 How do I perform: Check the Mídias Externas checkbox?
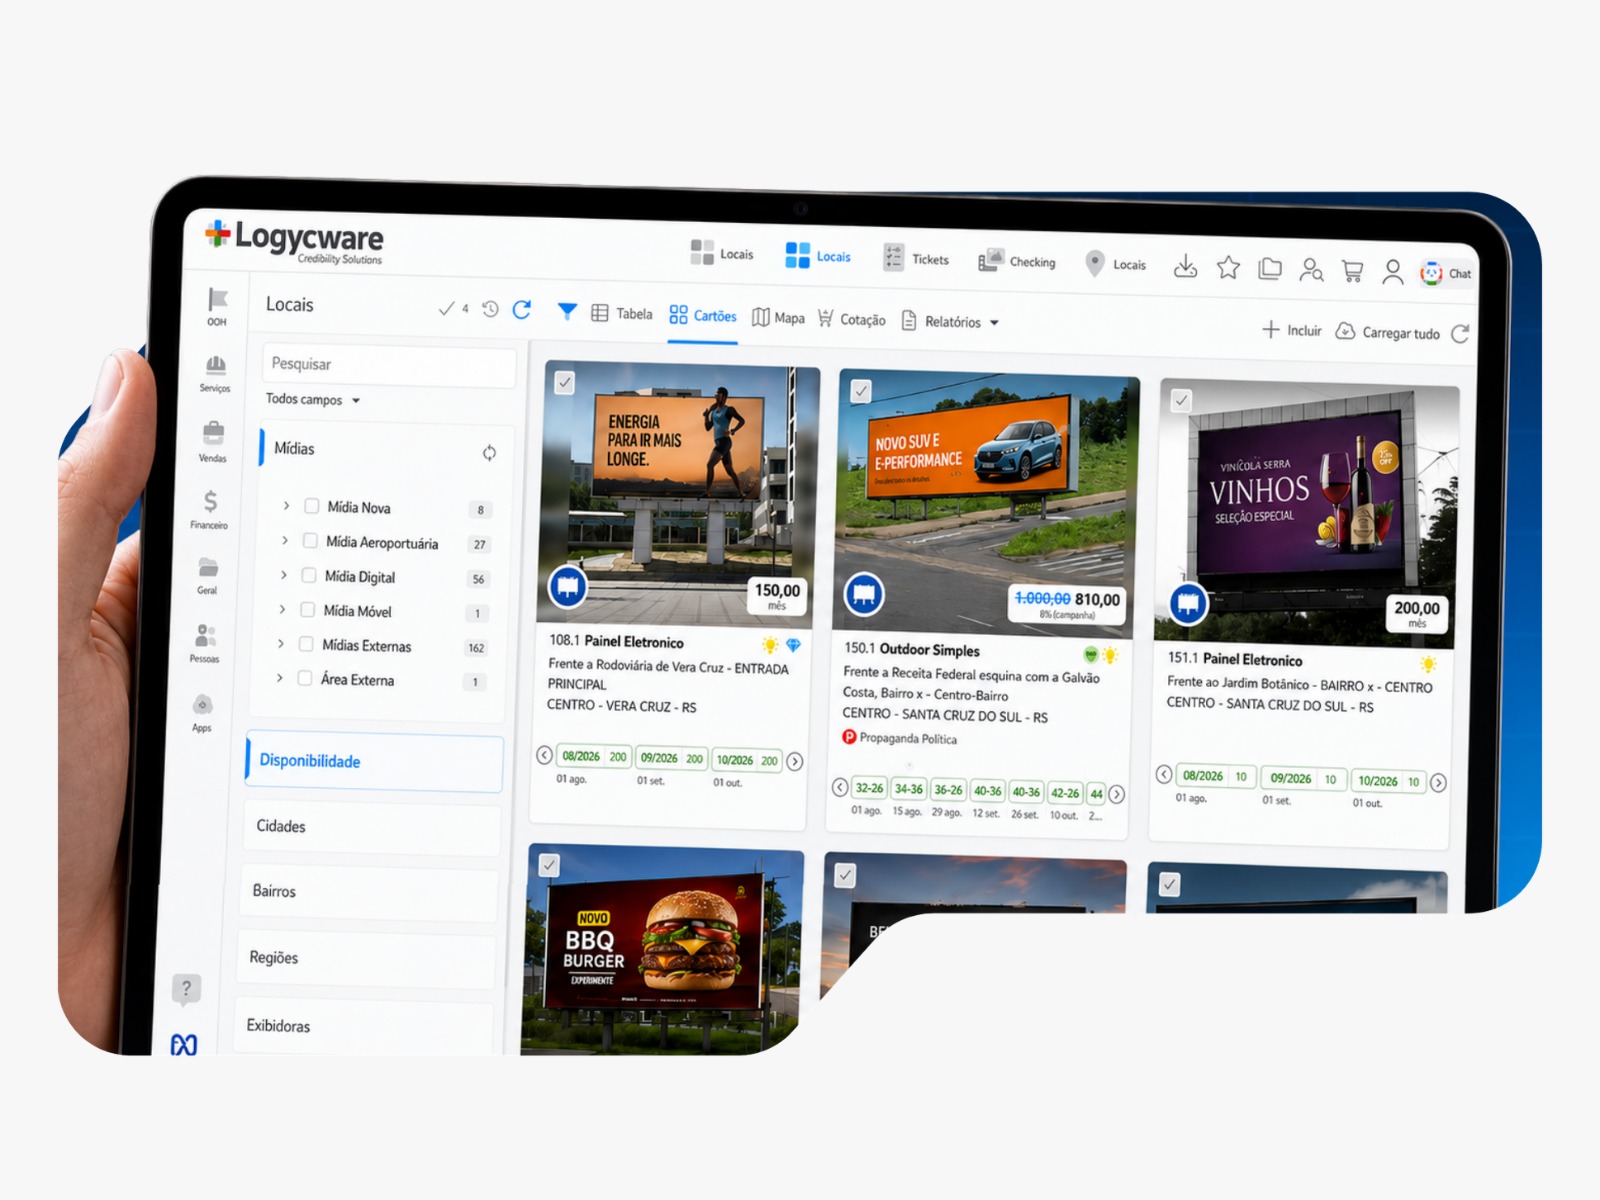[306, 644]
